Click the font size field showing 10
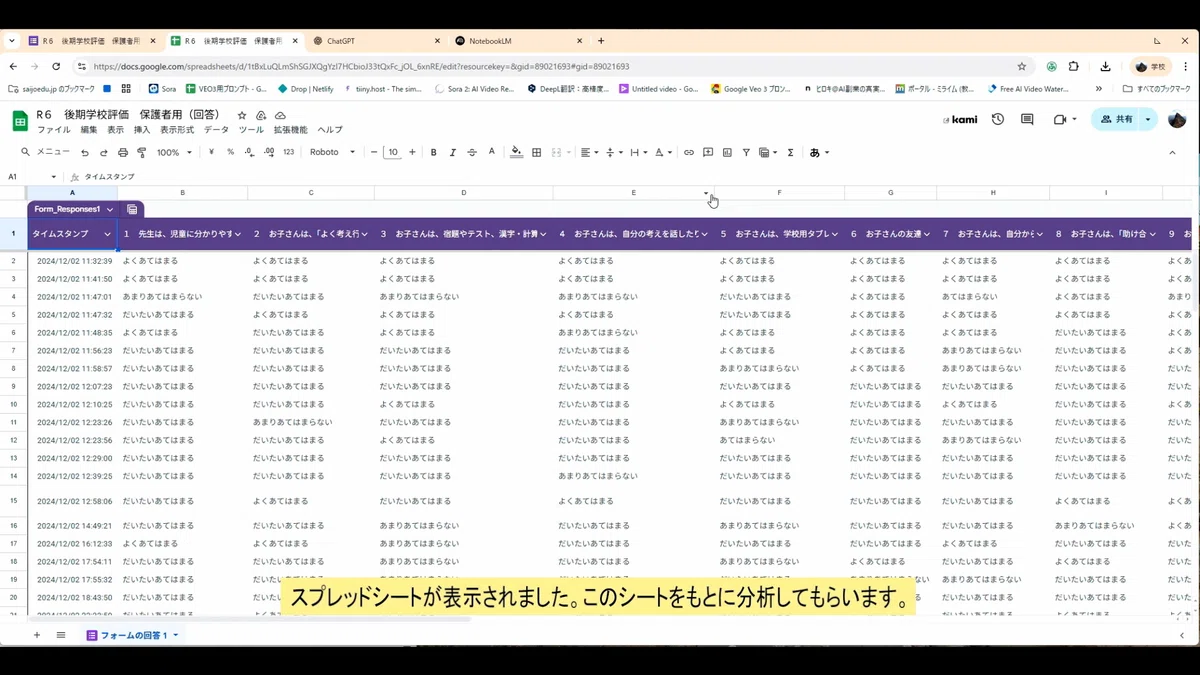The image size is (1200, 675). (x=393, y=153)
